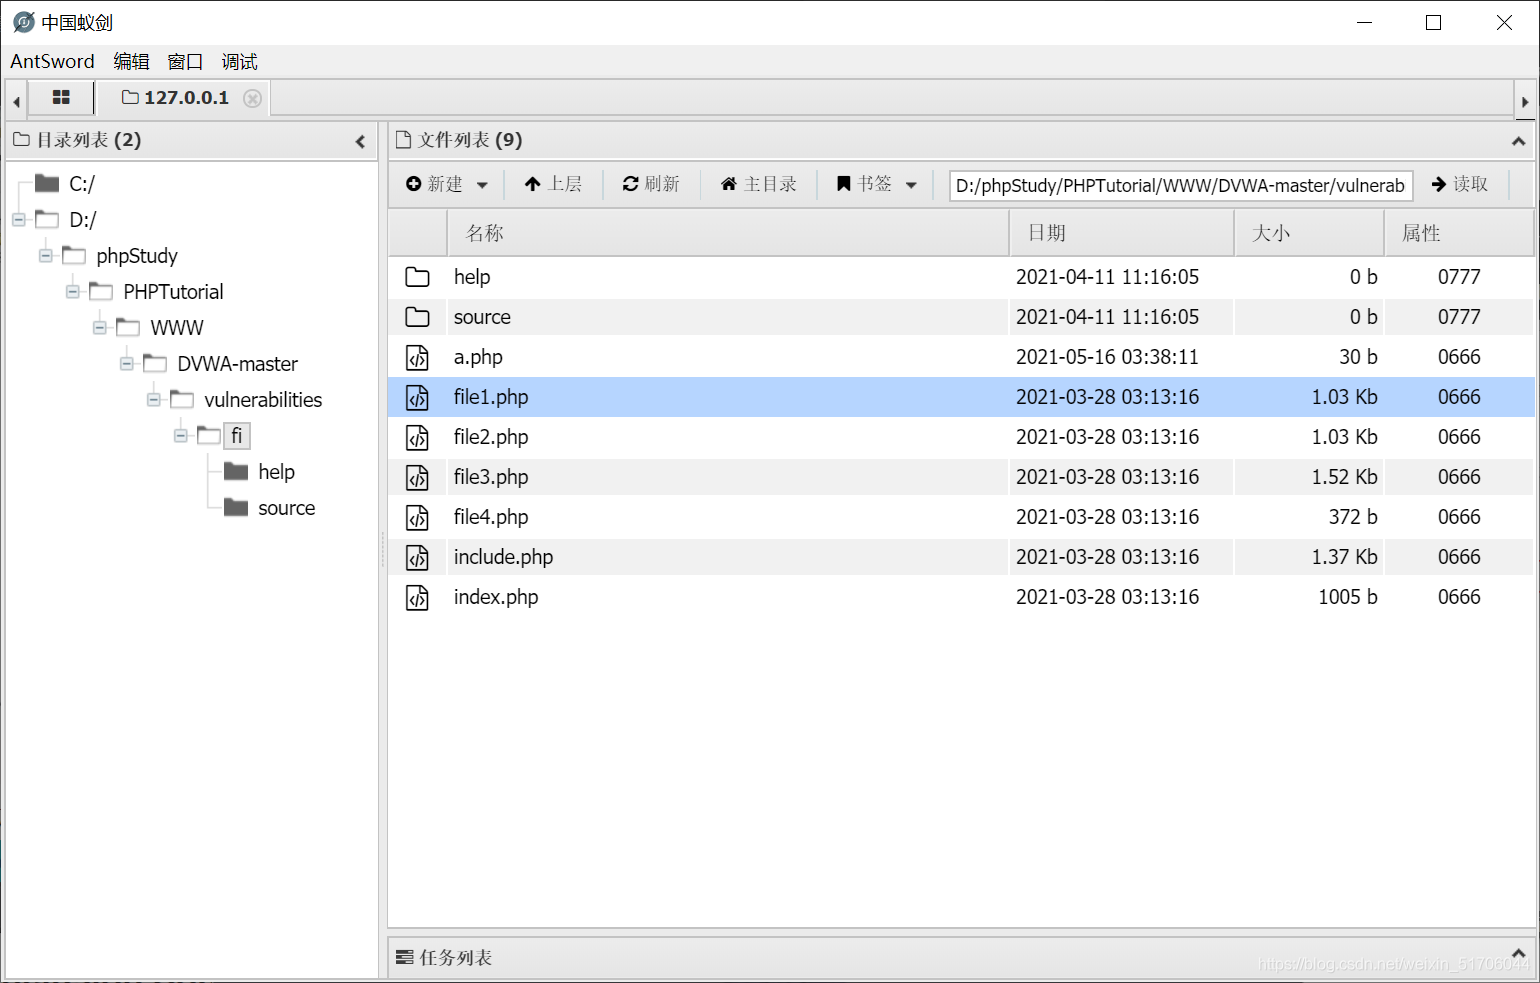This screenshot has width=1540, height=983.
Task: Select the D:/ folder icon in tree
Action: [x=47, y=219]
